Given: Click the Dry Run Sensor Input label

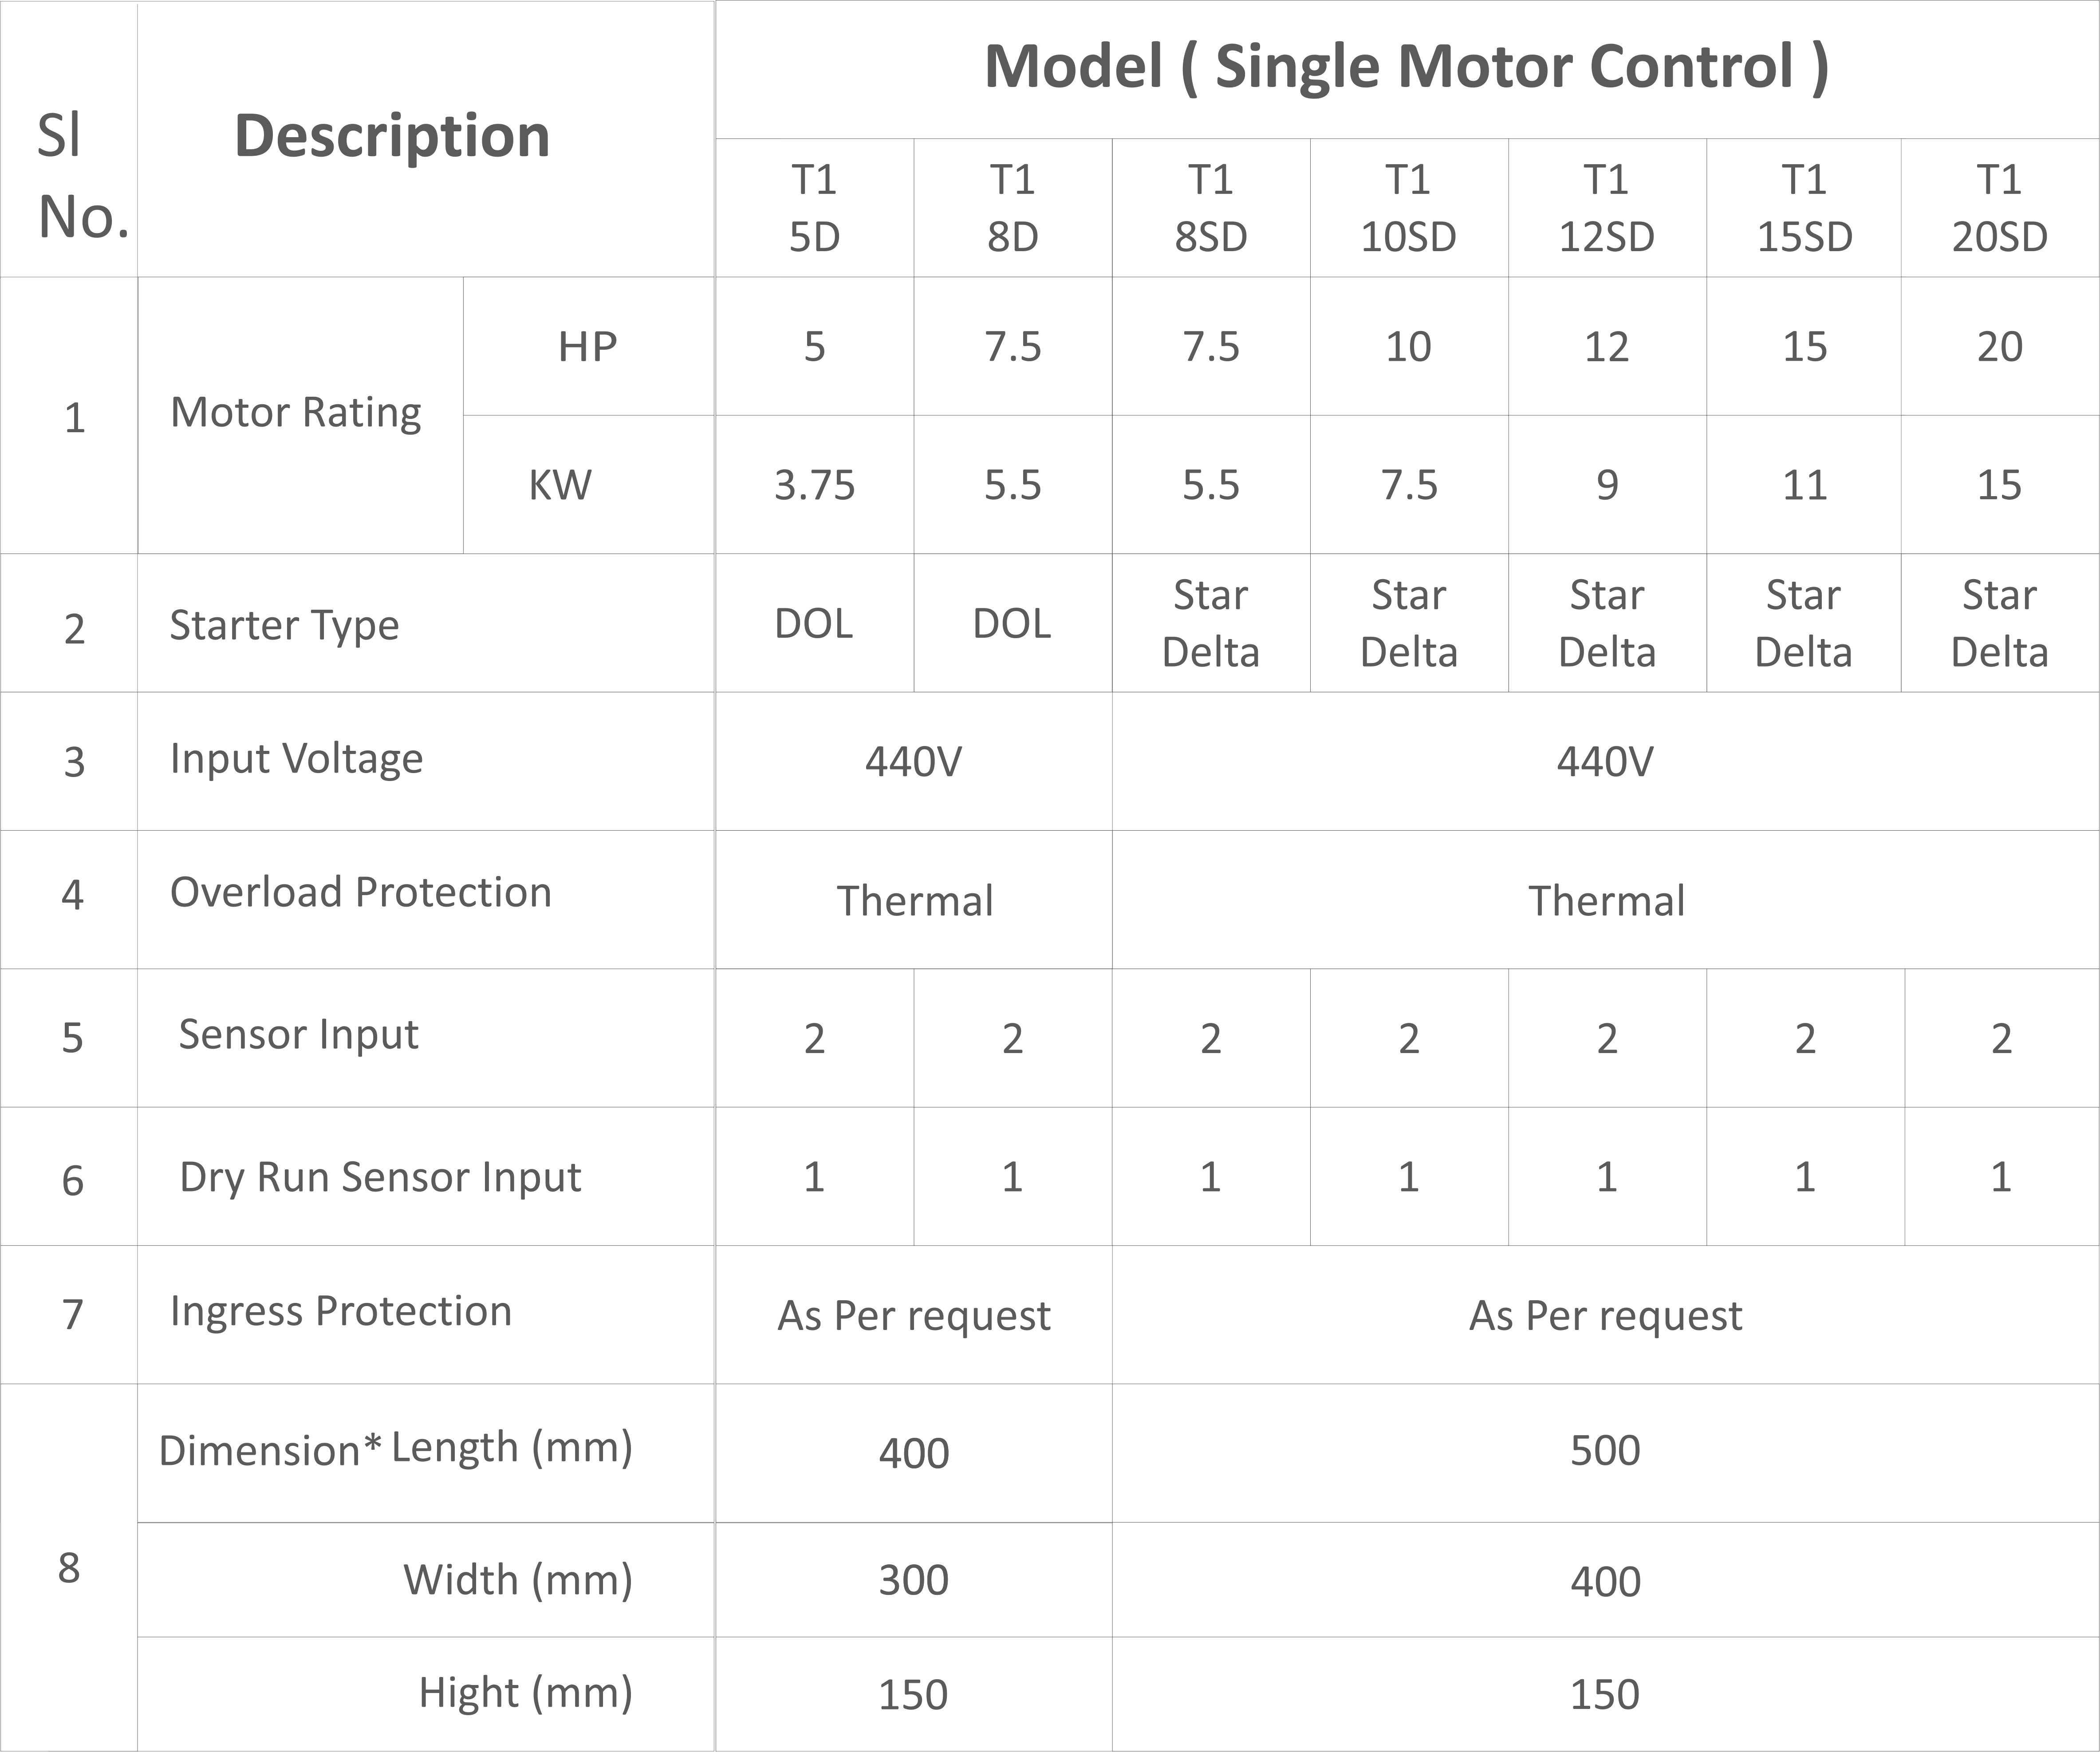Looking at the screenshot, I should pos(380,1177).
